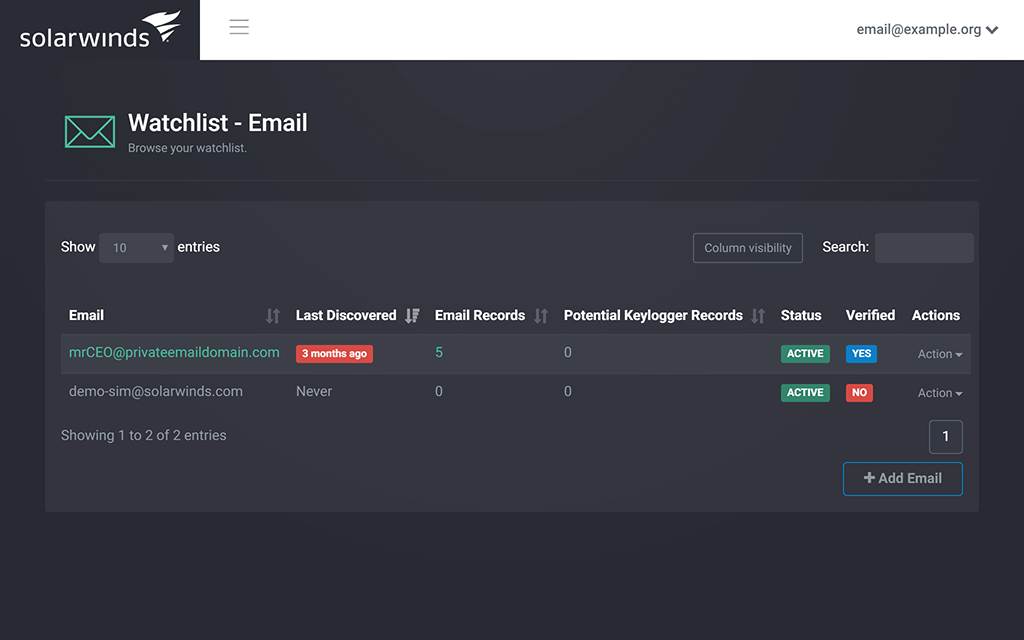This screenshot has width=1024, height=640.
Task: Click Browse your watchlist subtitle
Action: 187,148
